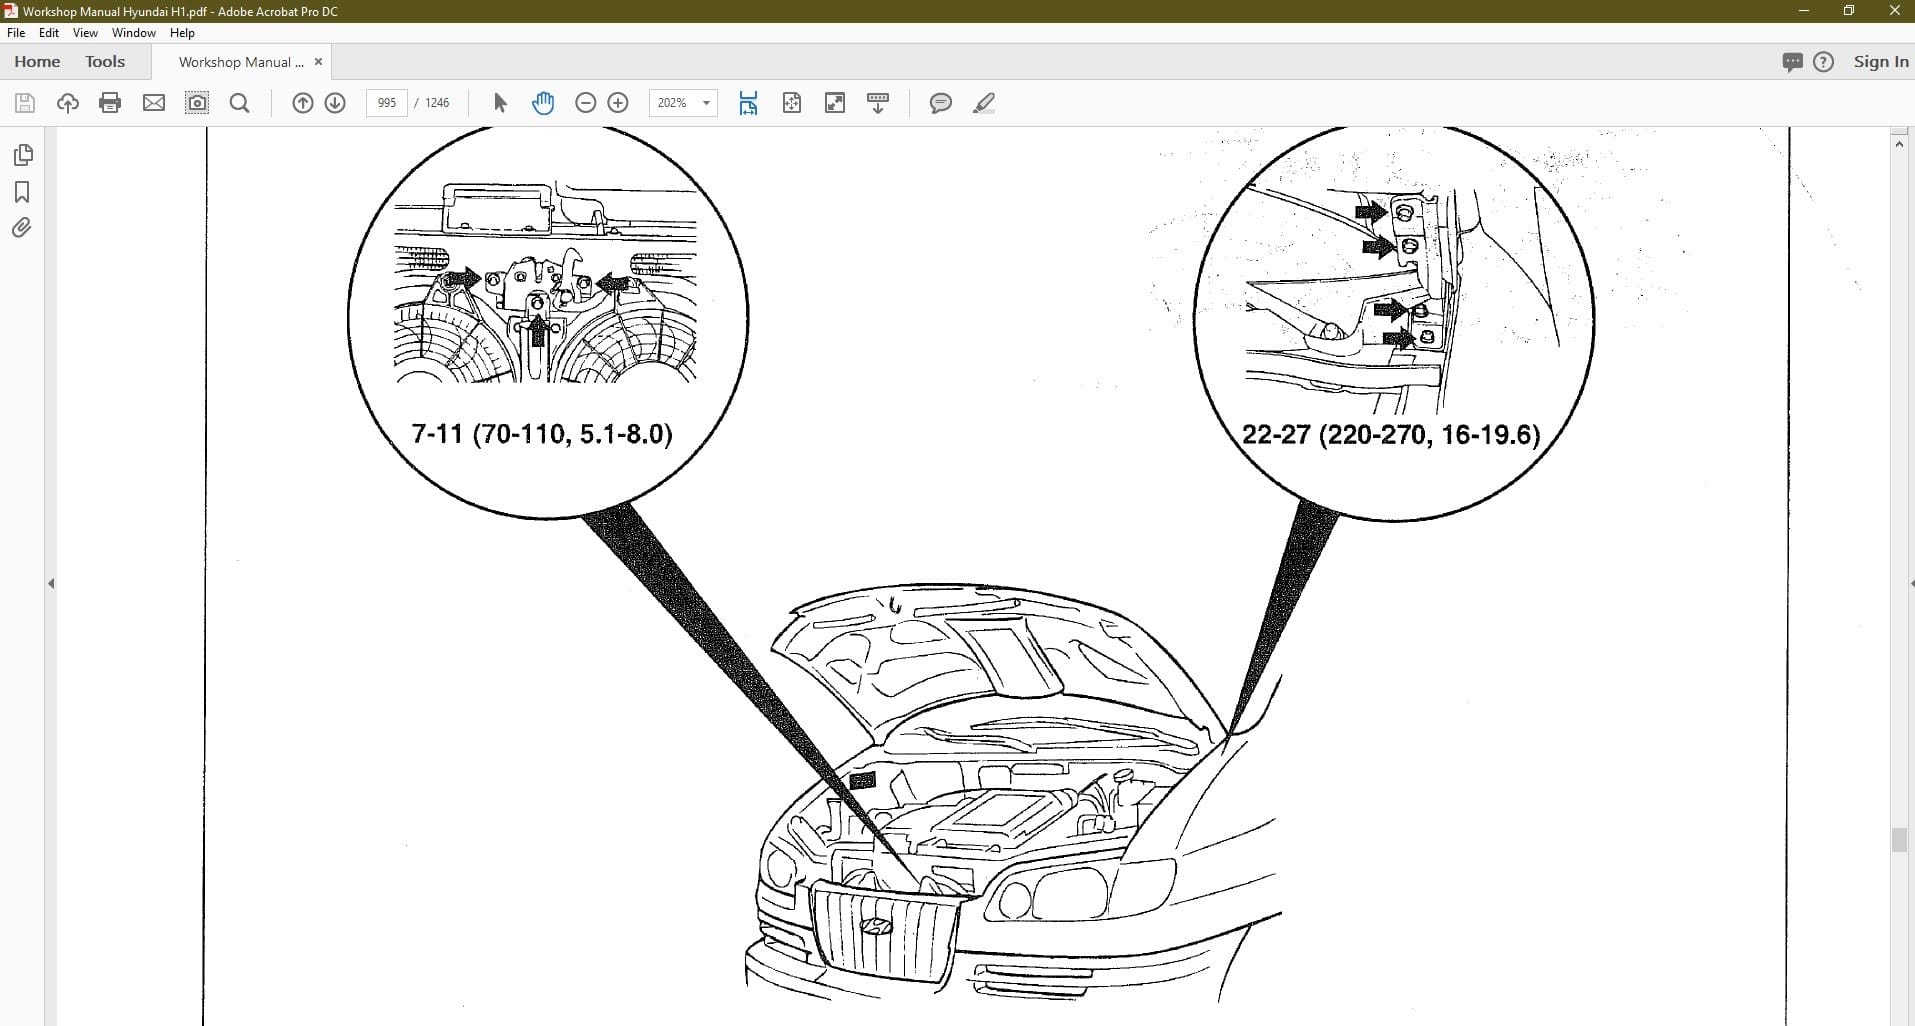Open the help question mark icon
Screen dimensions: 1915x1026
click(1824, 62)
